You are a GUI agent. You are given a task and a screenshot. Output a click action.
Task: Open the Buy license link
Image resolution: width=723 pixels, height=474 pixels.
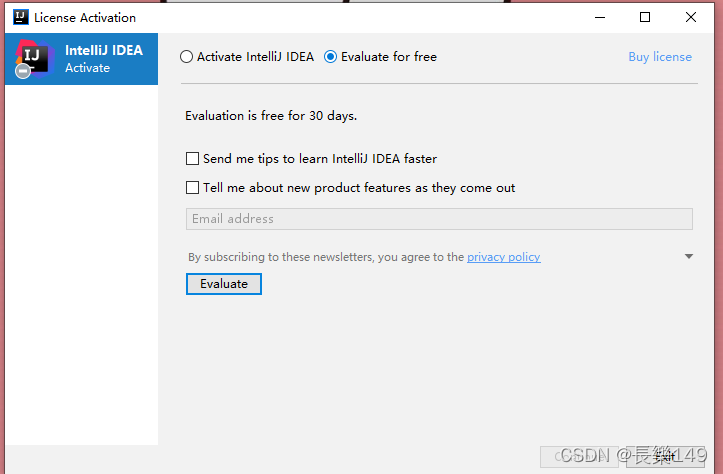click(660, 57)
